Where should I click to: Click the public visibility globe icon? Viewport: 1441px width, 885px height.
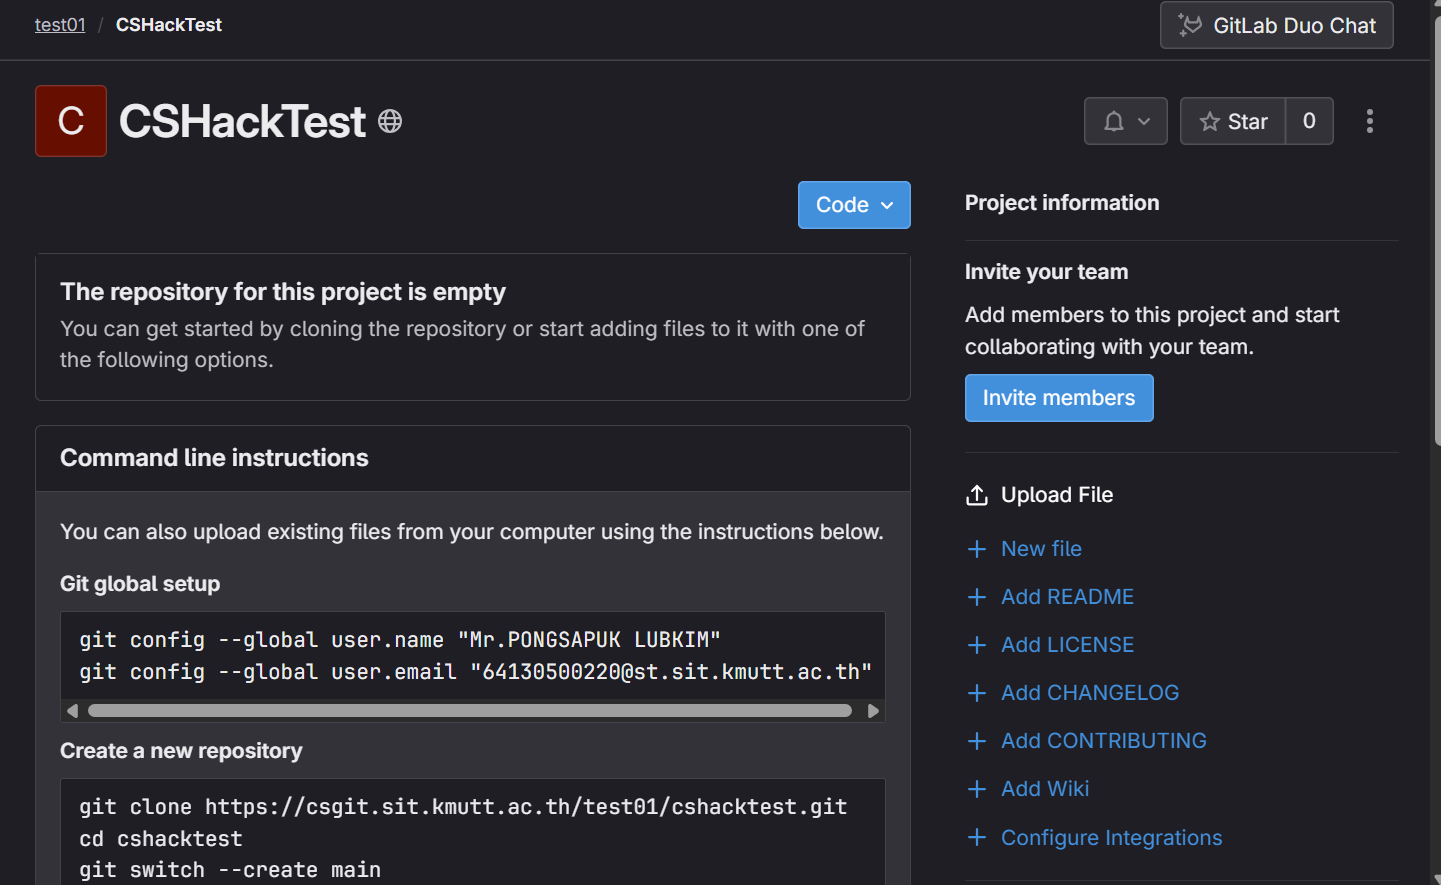click(x=390, y=122)
